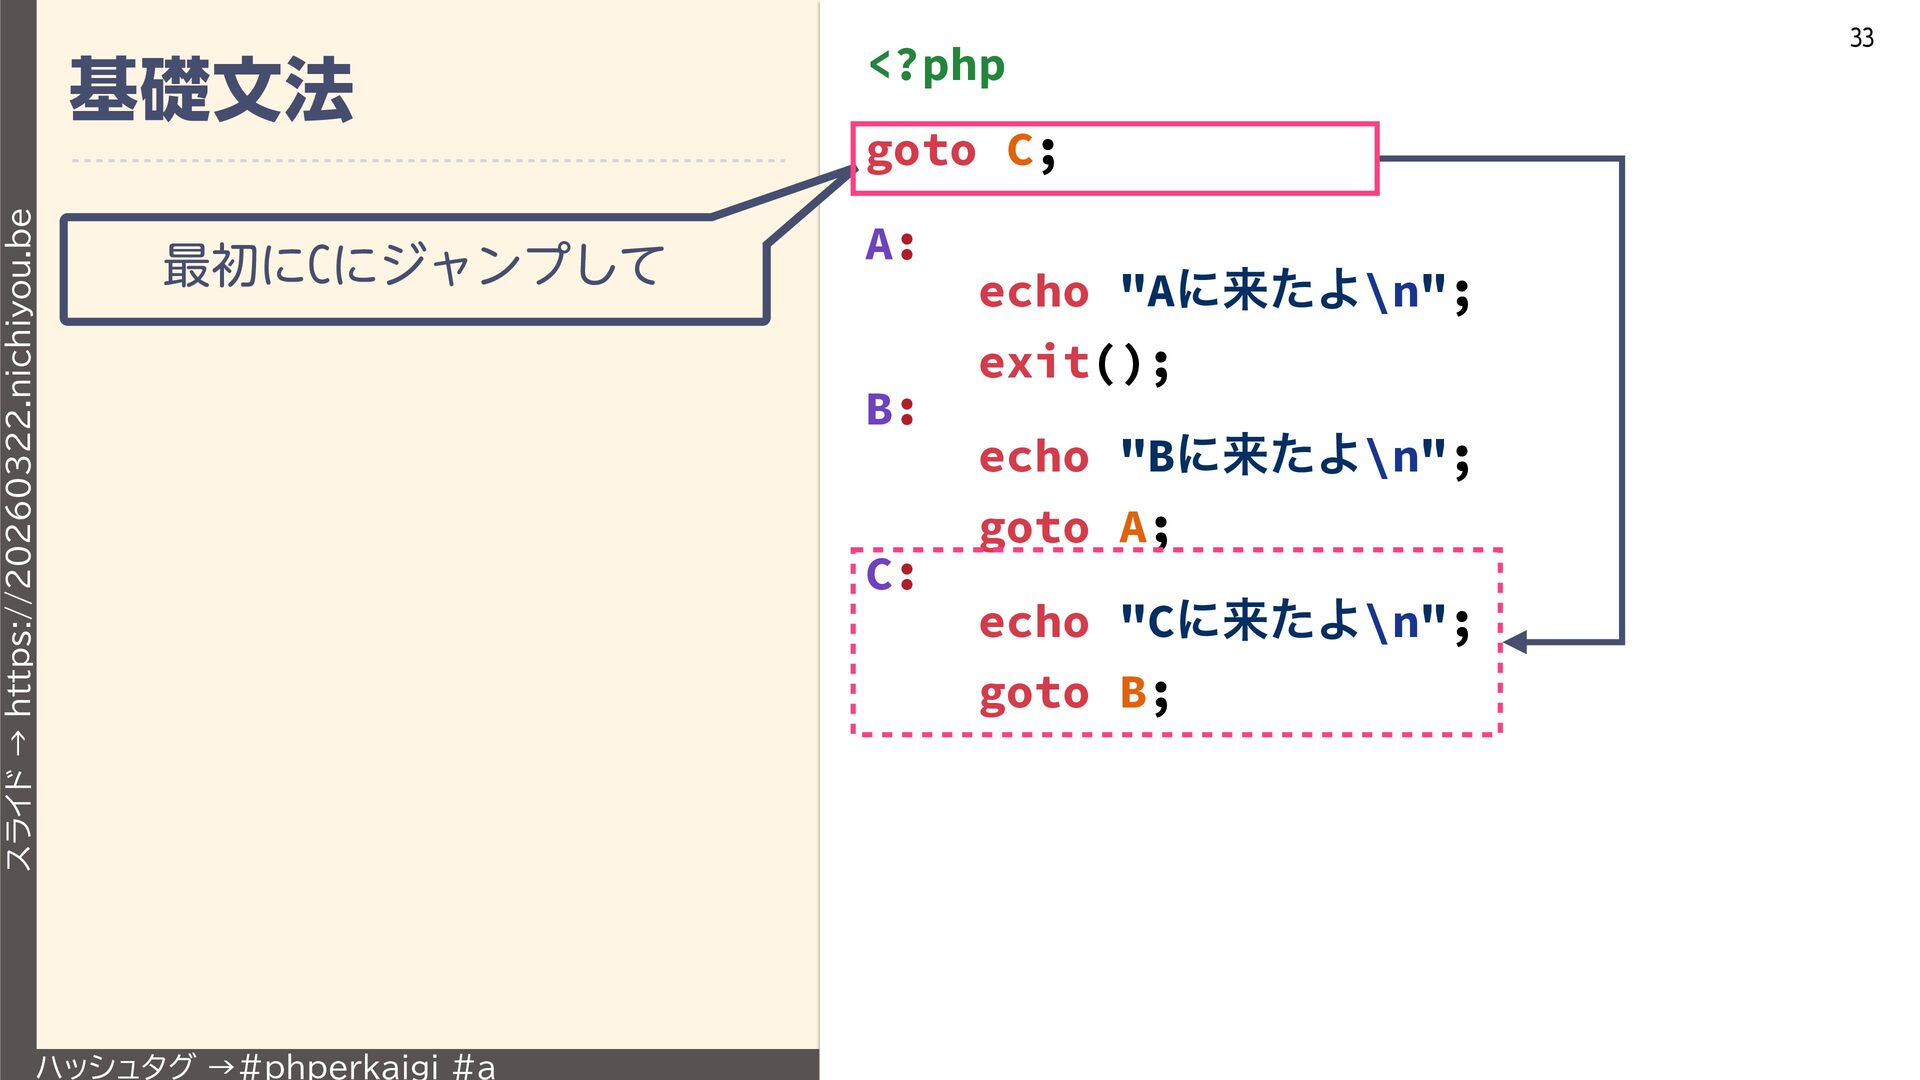
Task: Click the echo "Bに来たよ" line
Action: click(1223, 457)
